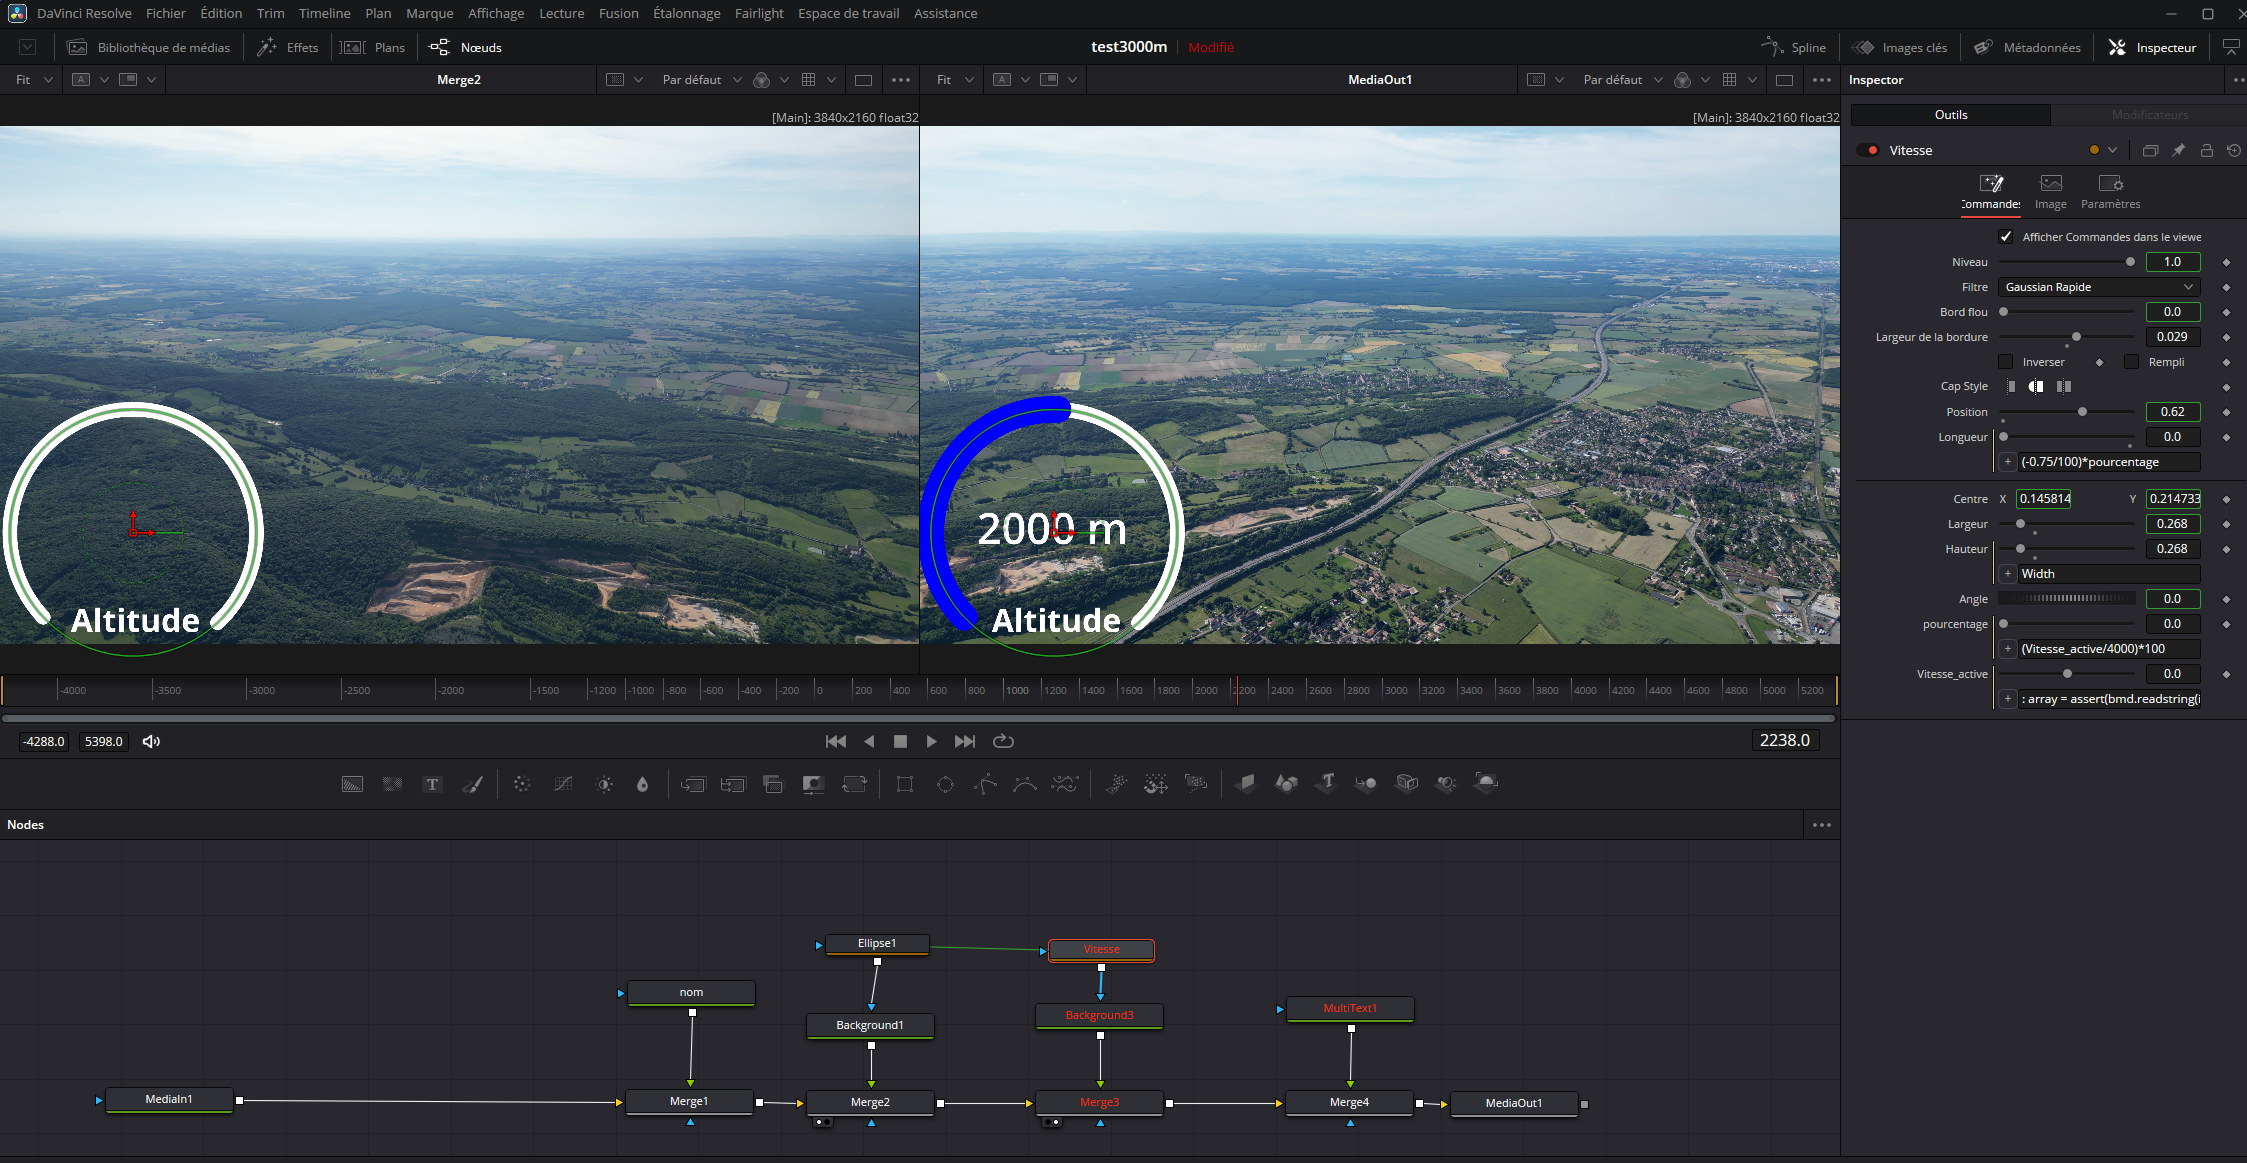Open the Métadonnées panel
The height and width of the screenshot is (1163, 2247).
click(x=2027, y=47)
